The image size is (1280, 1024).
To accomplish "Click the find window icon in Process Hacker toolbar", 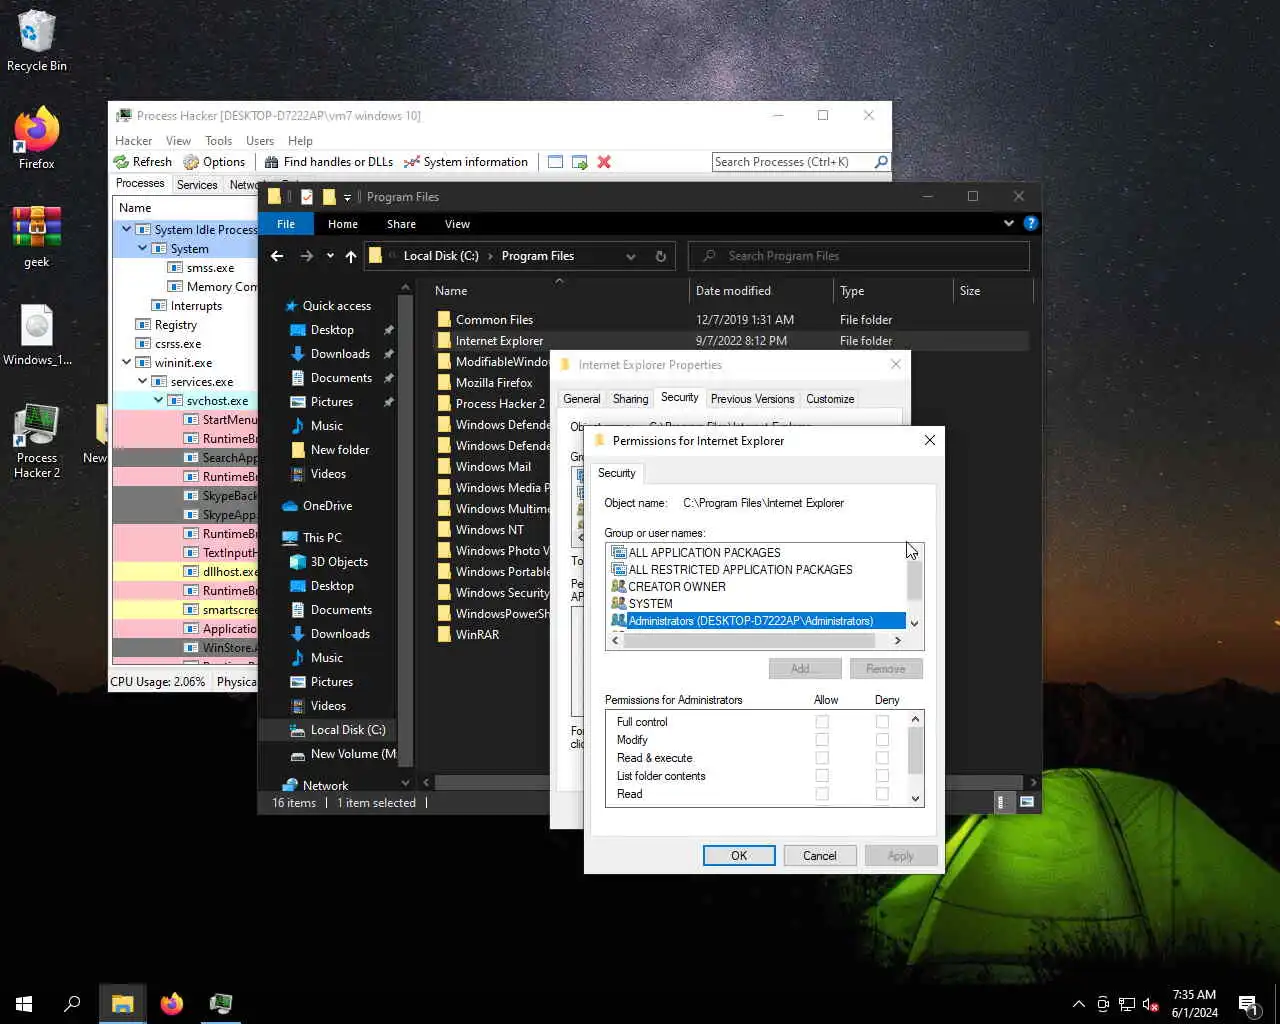I will pyautogui.click(x=555, y=162).
